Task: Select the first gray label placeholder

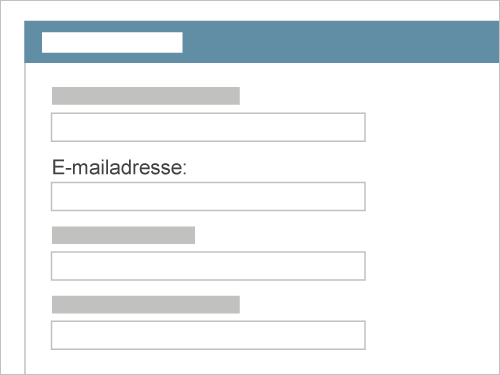Action: tap(146, 96)
